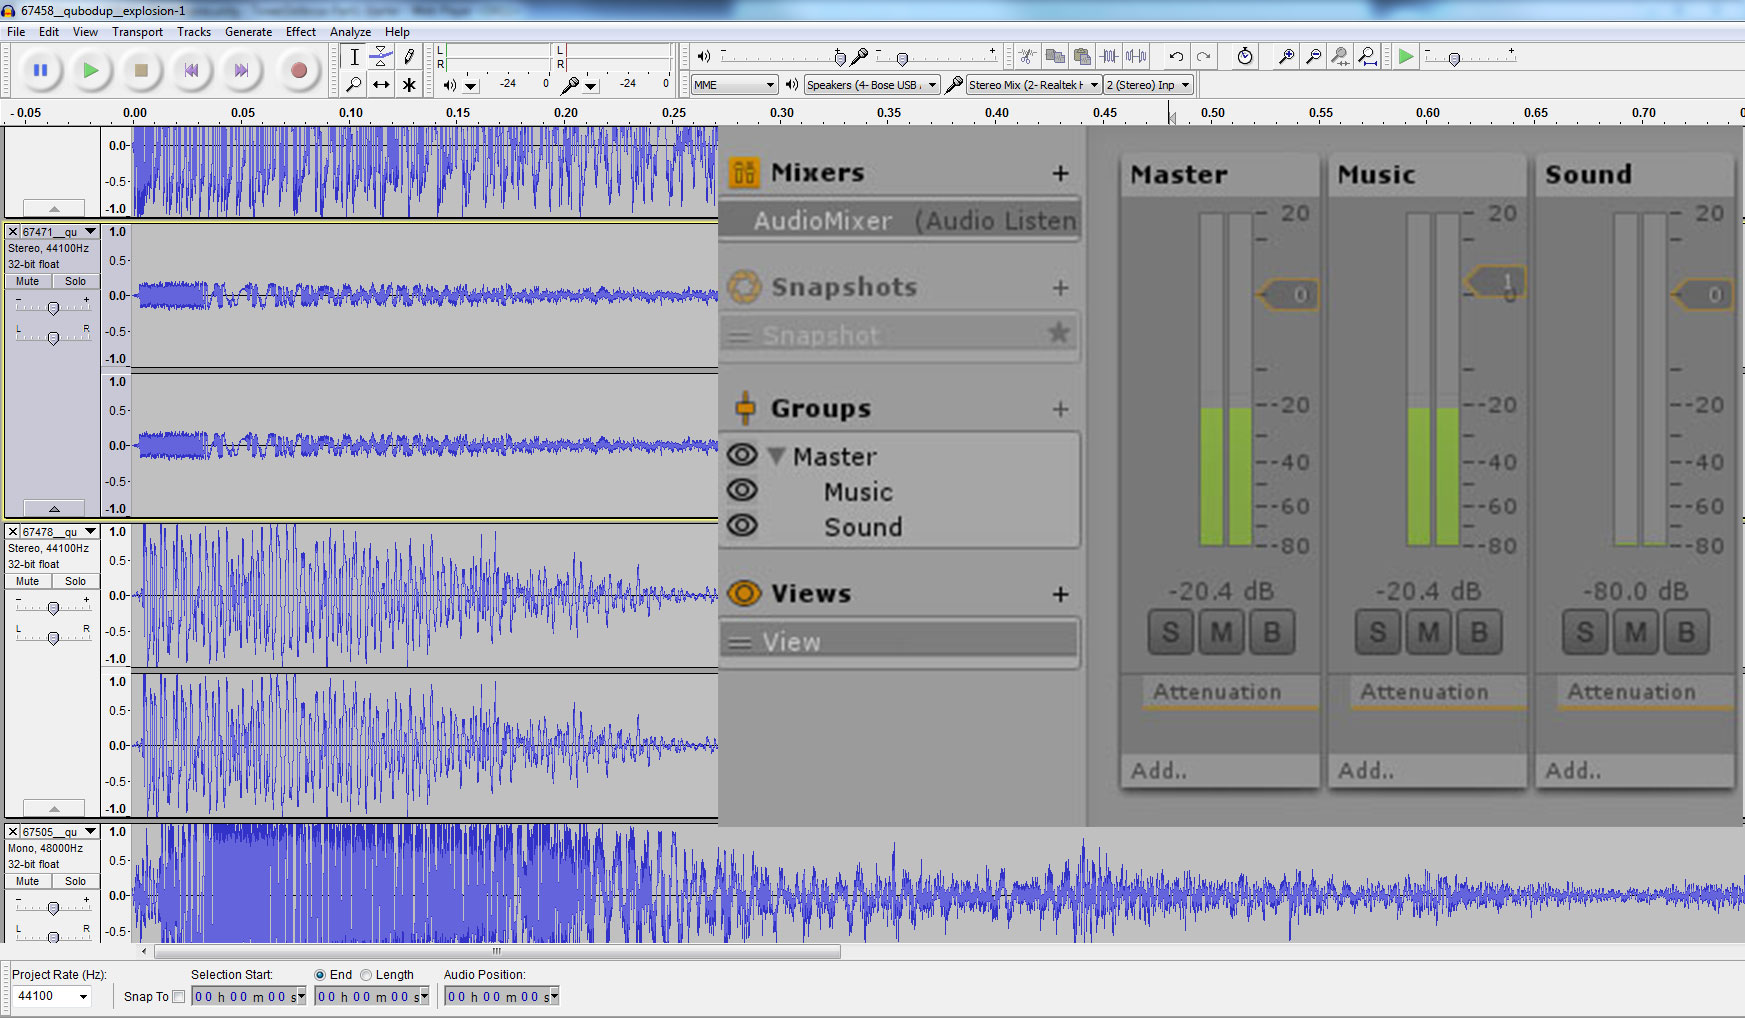The height and width of the screenshot is (1018, 1745).
Task: Mute the 67478 track
Action: point(28,581)
